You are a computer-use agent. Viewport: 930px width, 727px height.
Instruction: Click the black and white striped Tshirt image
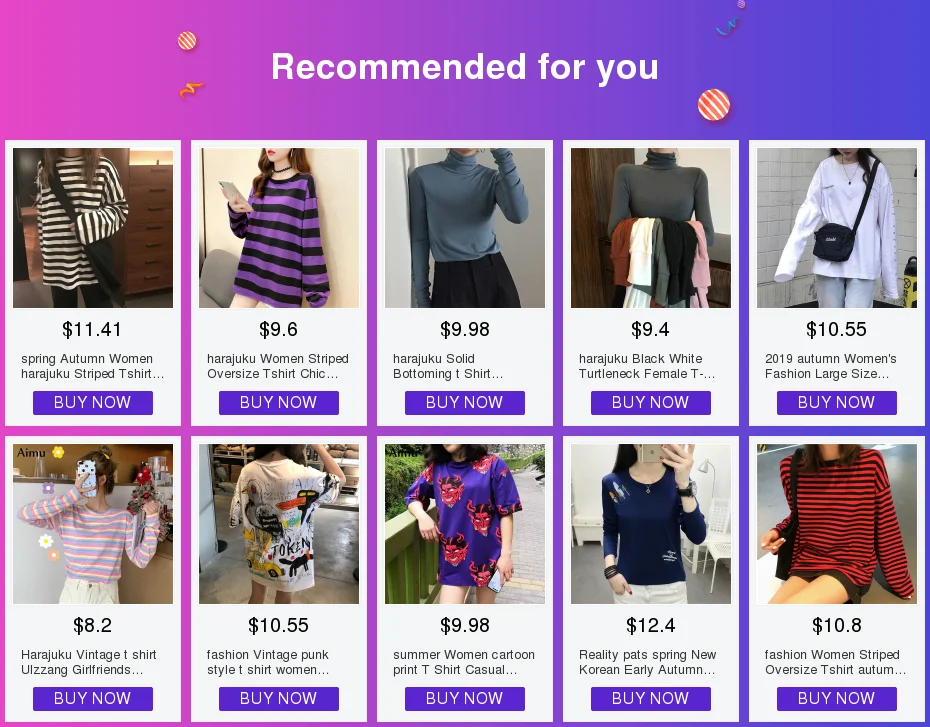(93, 228)
